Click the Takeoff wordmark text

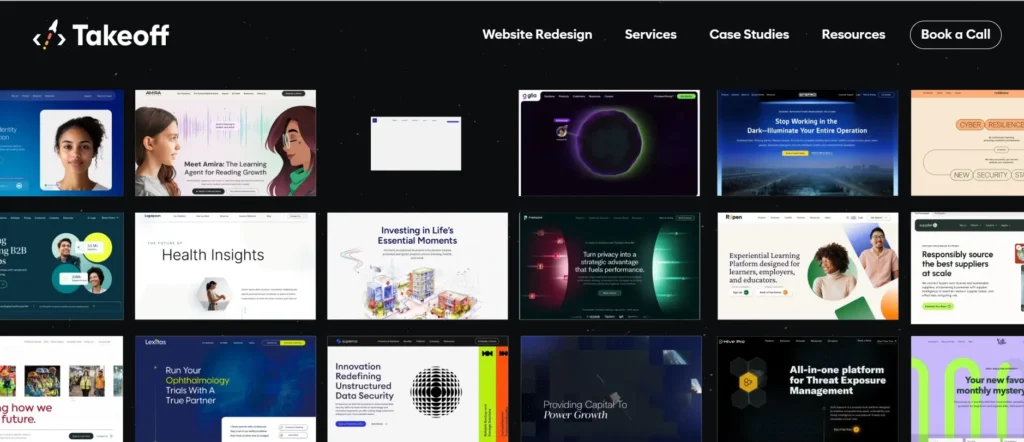click(121, 35)
